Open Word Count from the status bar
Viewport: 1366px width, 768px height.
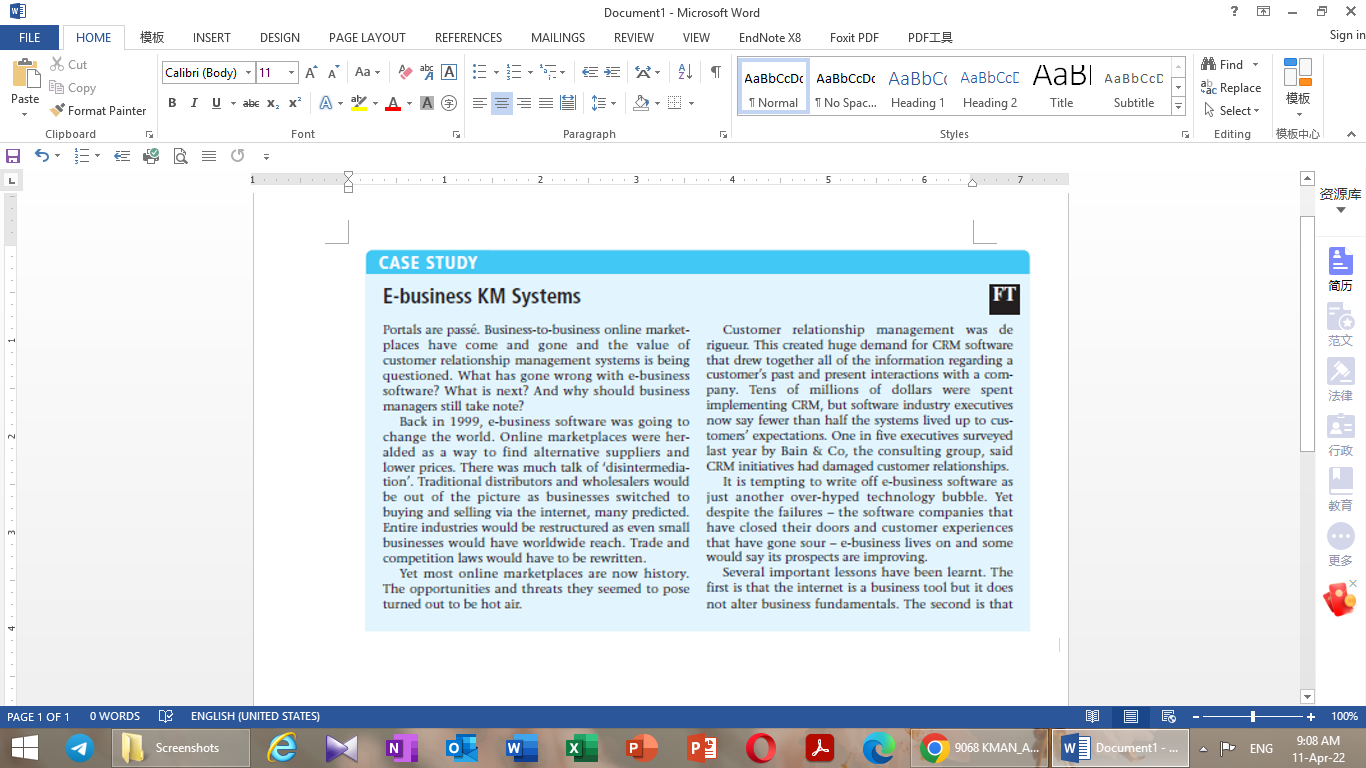point(115,716)
